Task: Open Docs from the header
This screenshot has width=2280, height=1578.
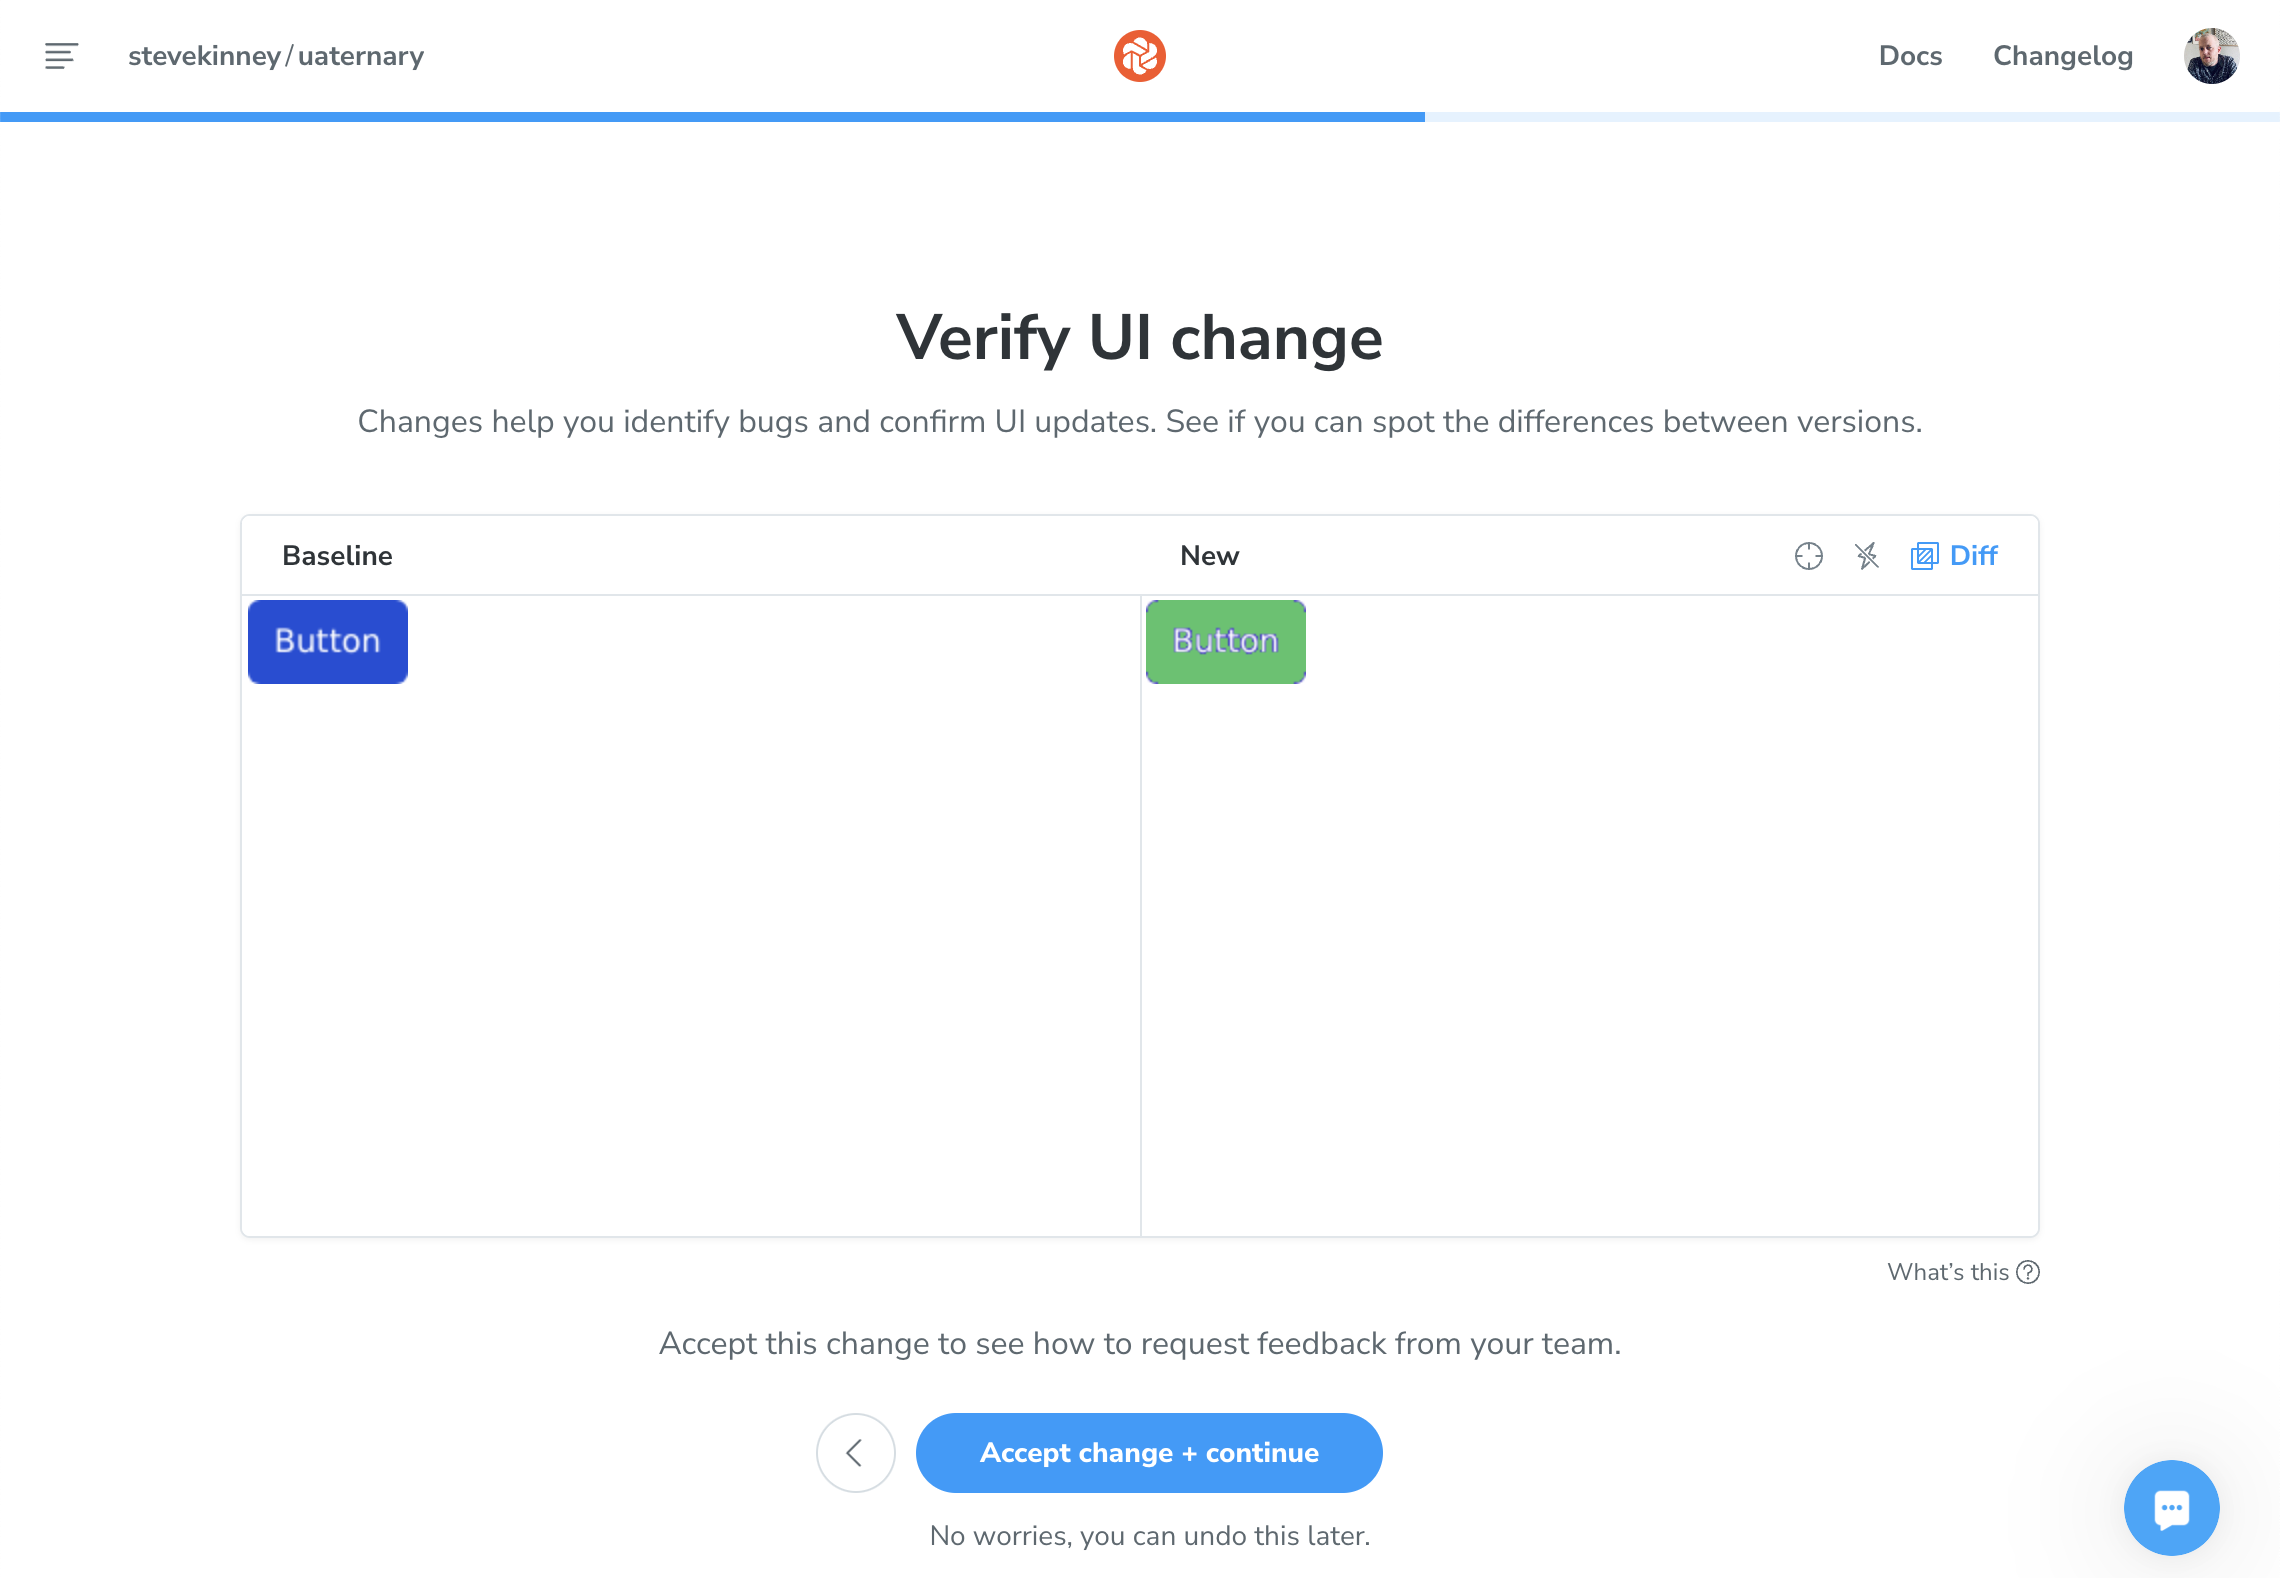Action: 1910,56
